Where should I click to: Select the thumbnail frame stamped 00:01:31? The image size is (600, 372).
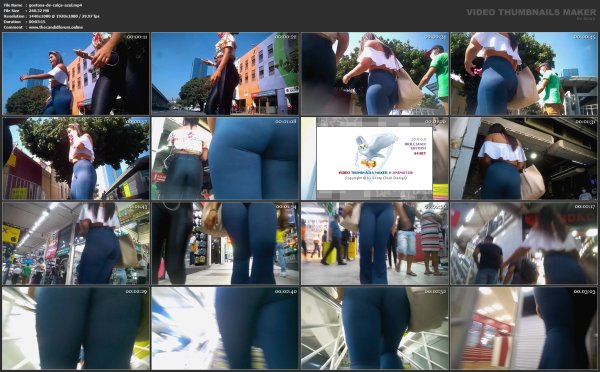(524, 158)
